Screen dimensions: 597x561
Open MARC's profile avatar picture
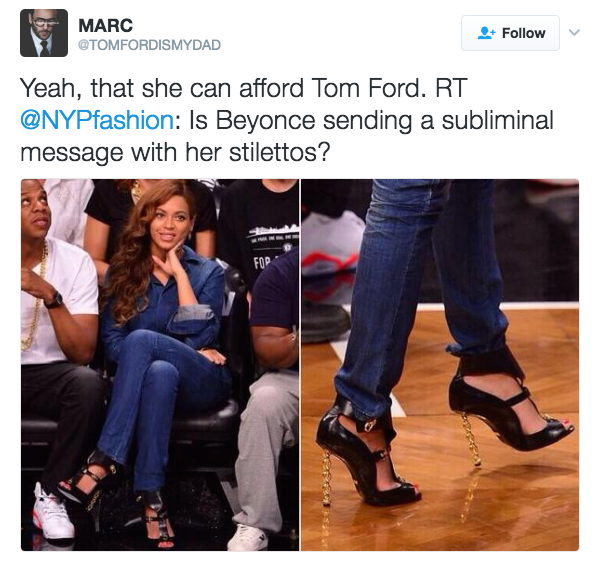(44, 33)
